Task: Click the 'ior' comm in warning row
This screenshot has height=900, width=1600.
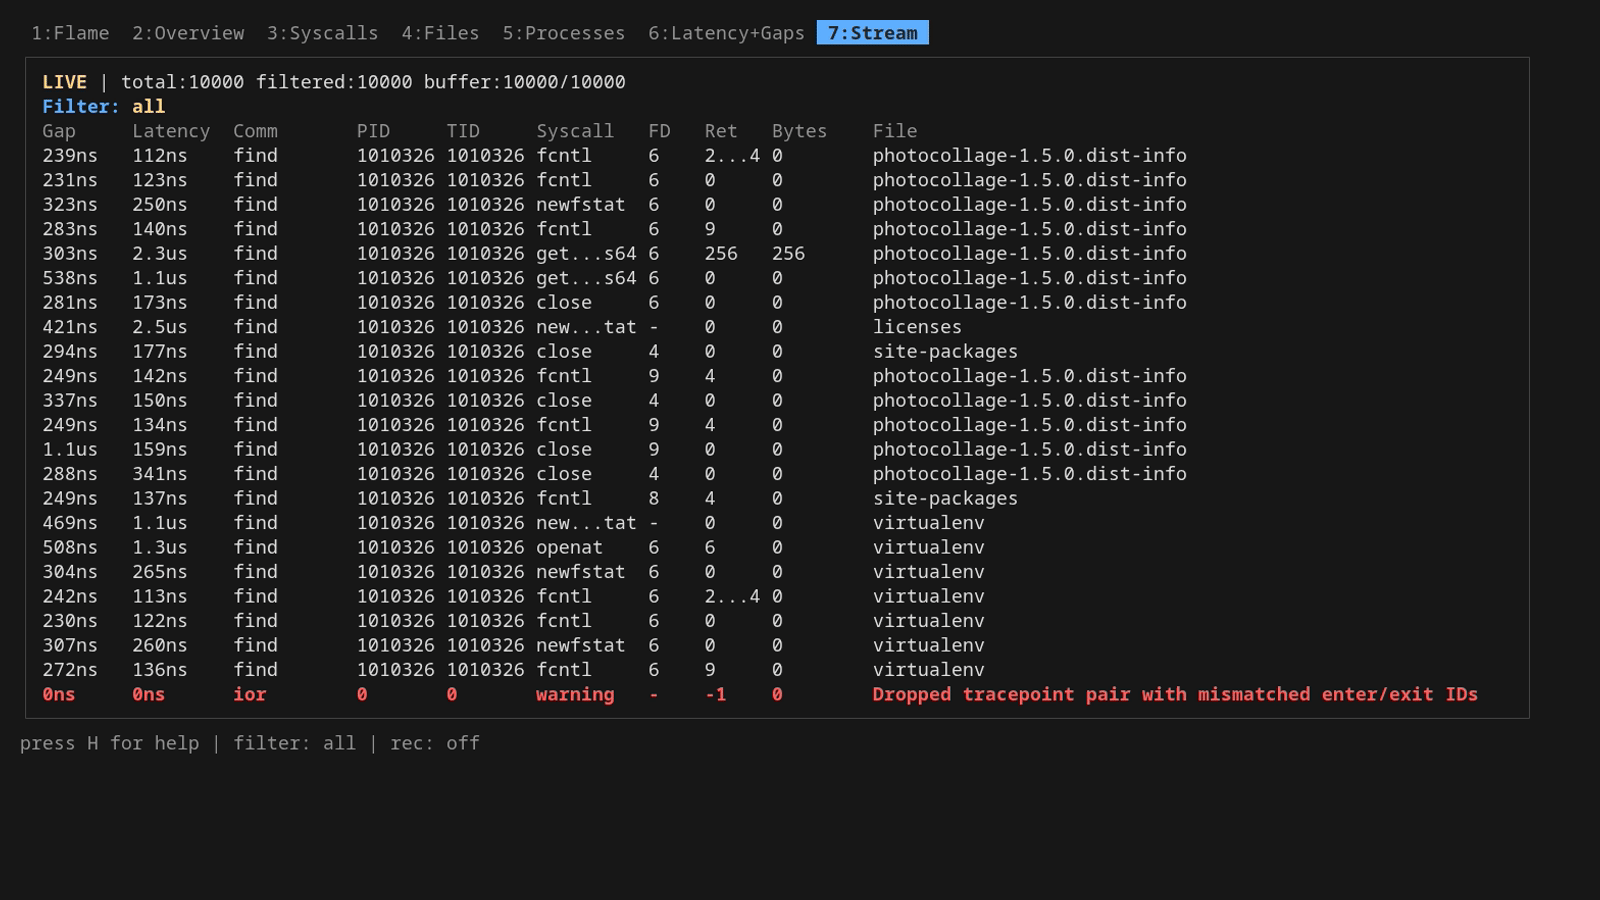Action: 250,694
